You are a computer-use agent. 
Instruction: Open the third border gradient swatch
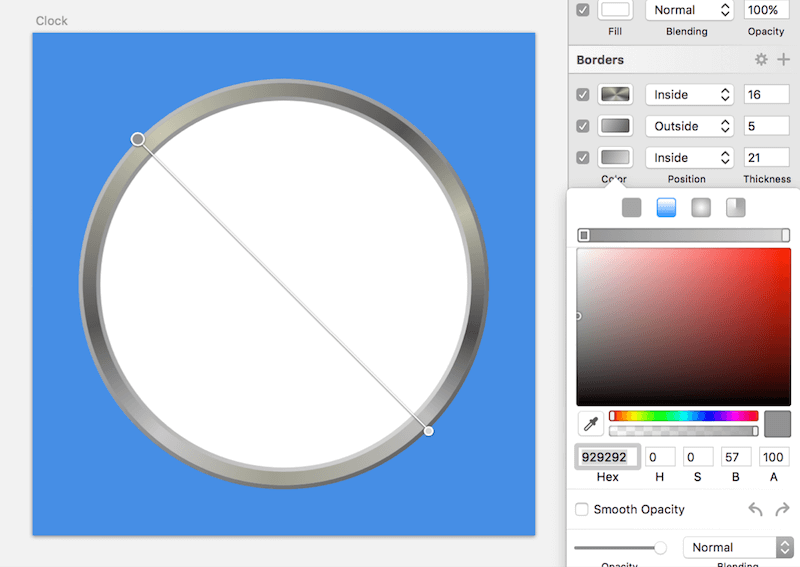(615, 158)
